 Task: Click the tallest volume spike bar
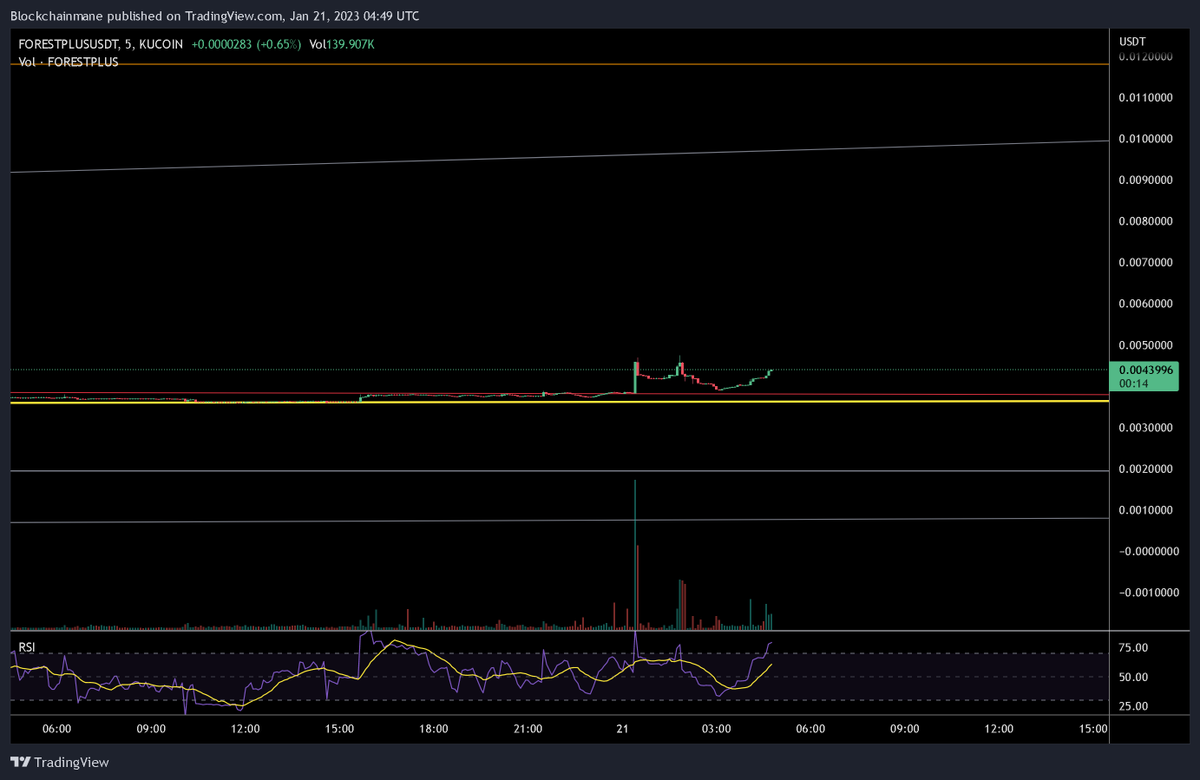635,555
